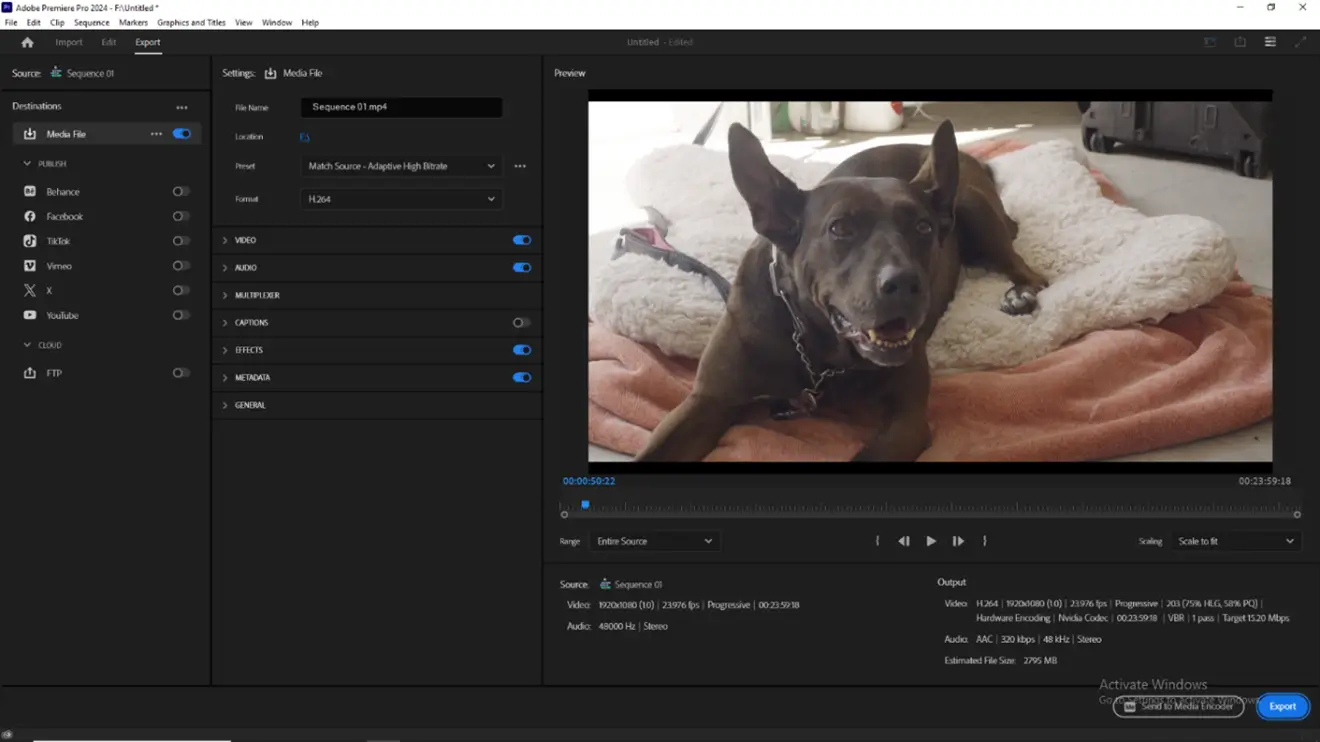Click the Vimeo destination icon

(x=30, y=266)
